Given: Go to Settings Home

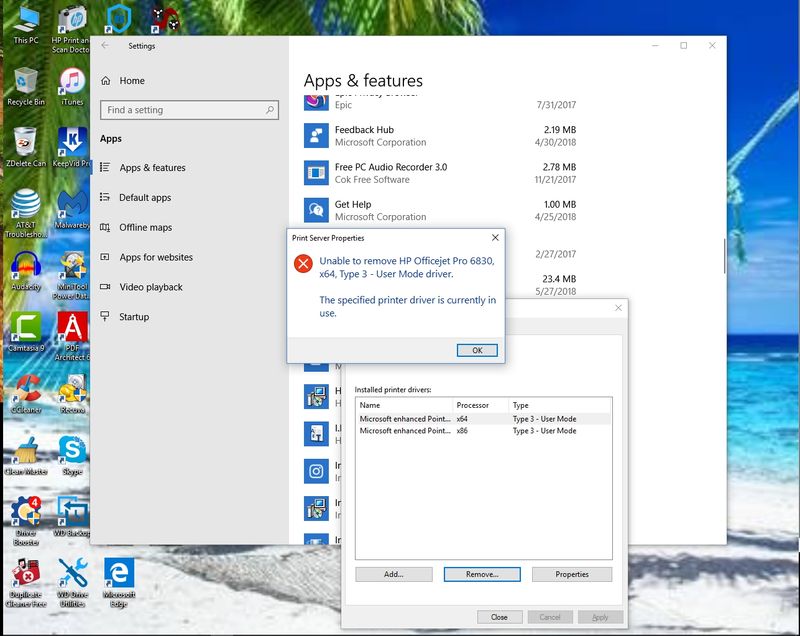Looking at the screenshot, I should (131, 81).
